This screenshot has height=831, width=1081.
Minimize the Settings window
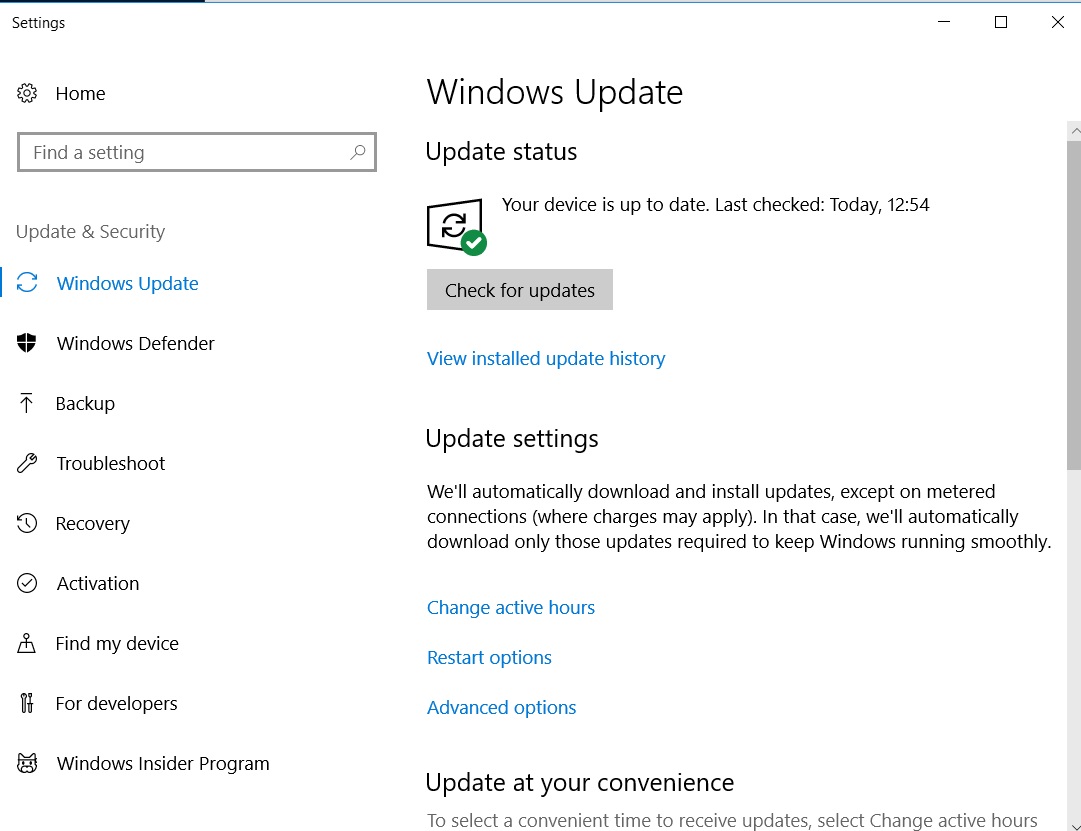click(944, 22)
